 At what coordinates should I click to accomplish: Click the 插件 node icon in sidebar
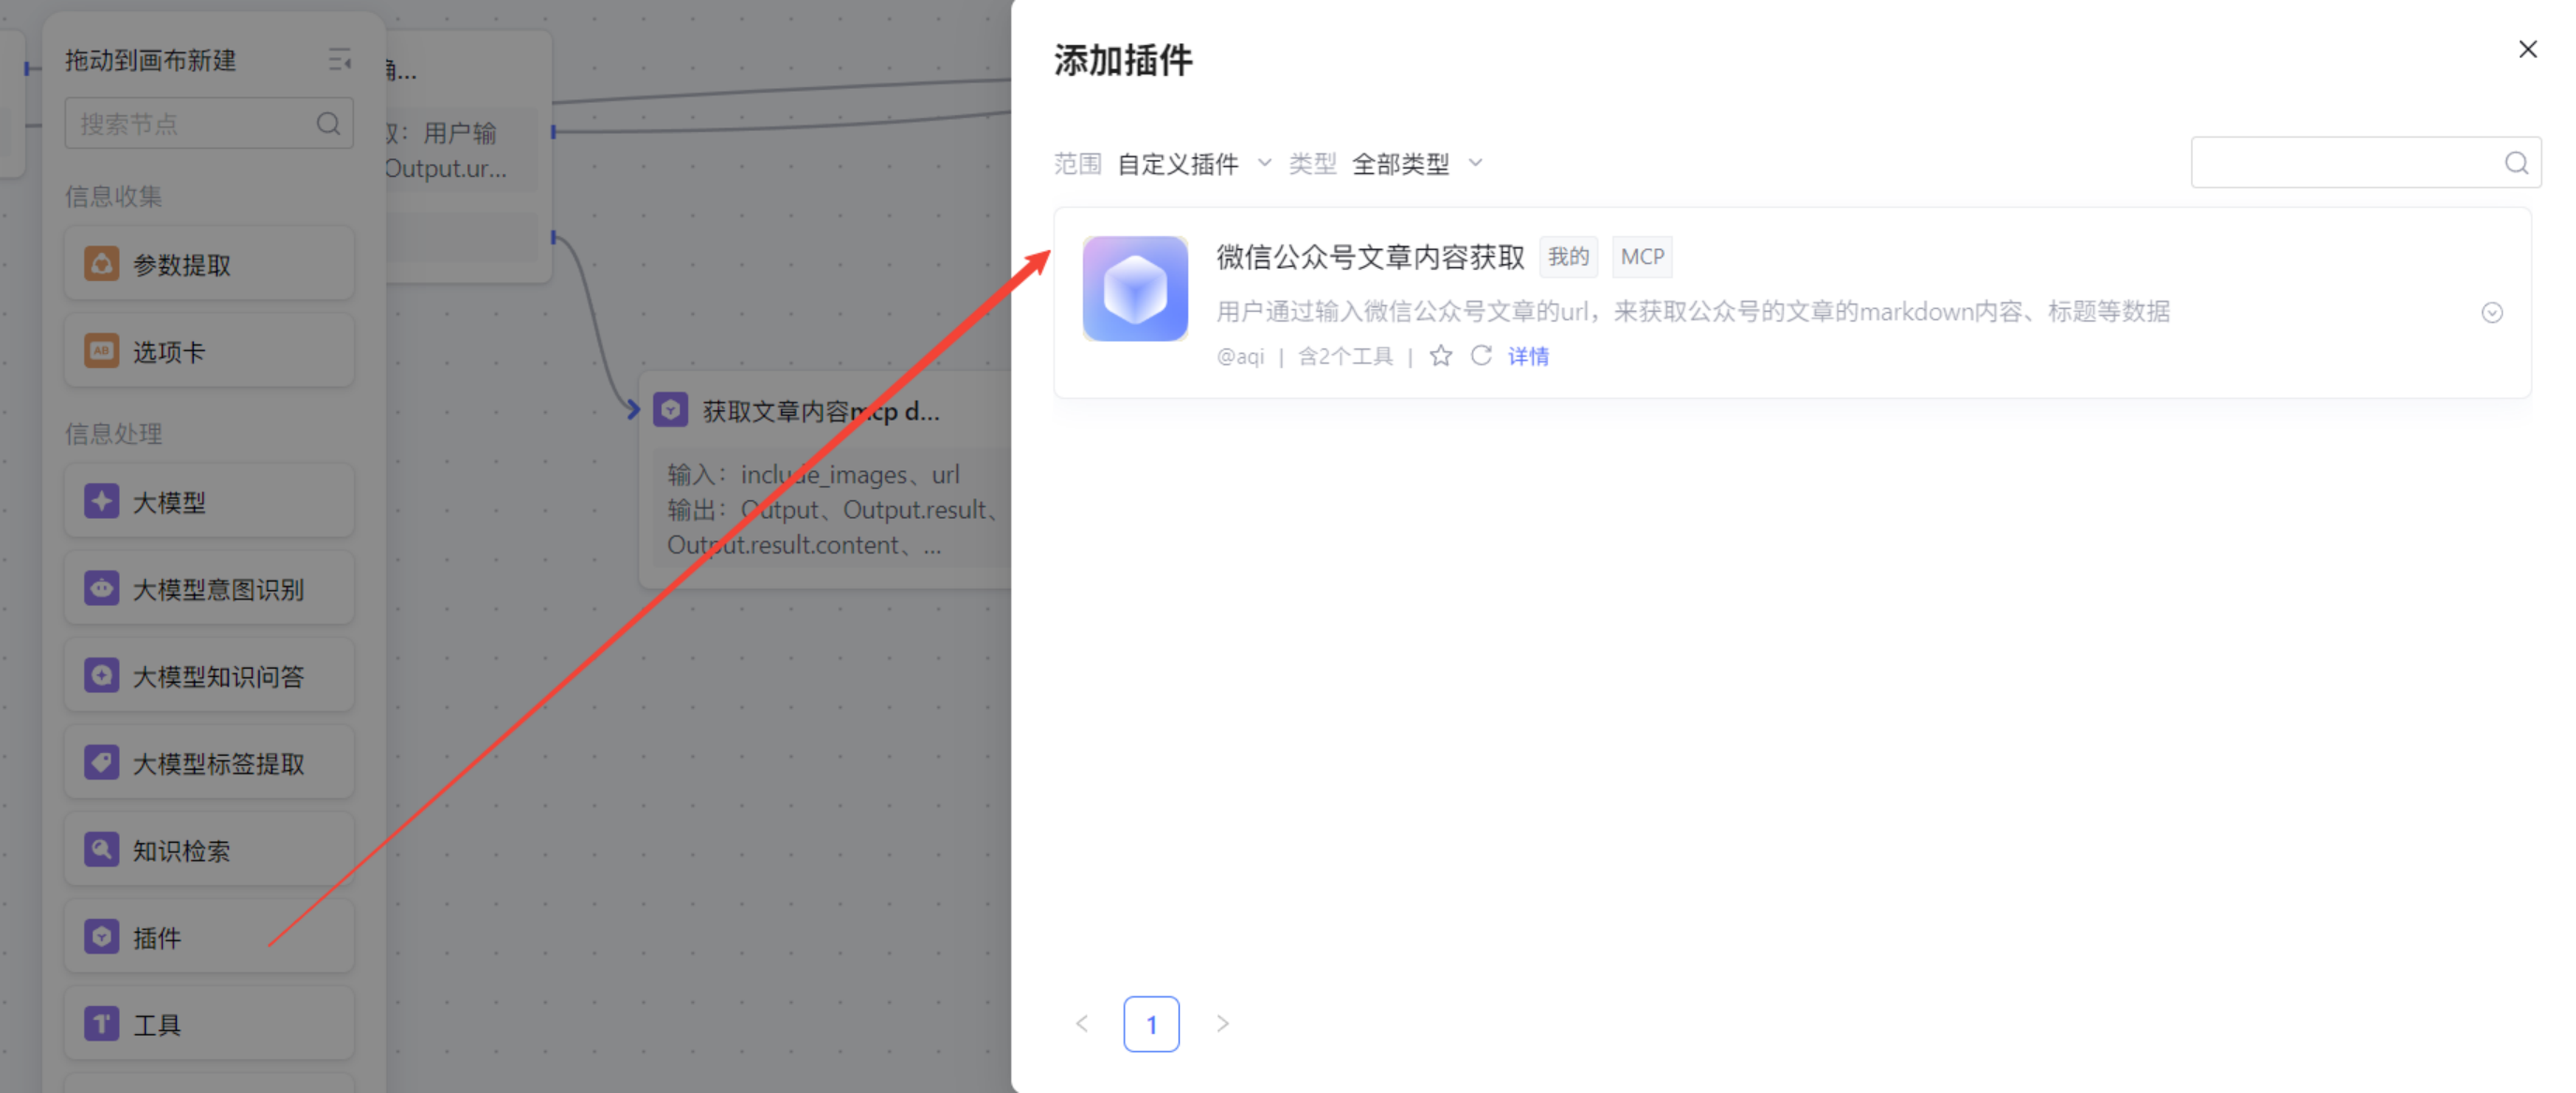point(101,937)
